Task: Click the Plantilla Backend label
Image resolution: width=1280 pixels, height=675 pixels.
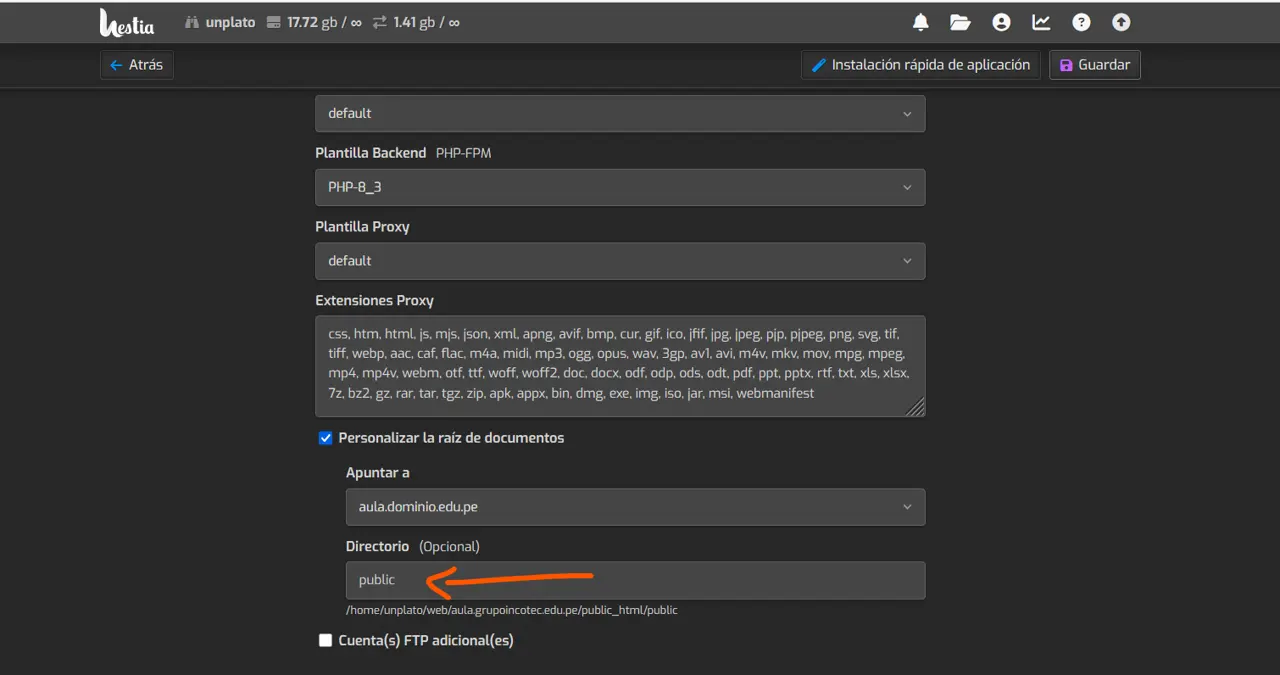Action: tap(370, 153)
